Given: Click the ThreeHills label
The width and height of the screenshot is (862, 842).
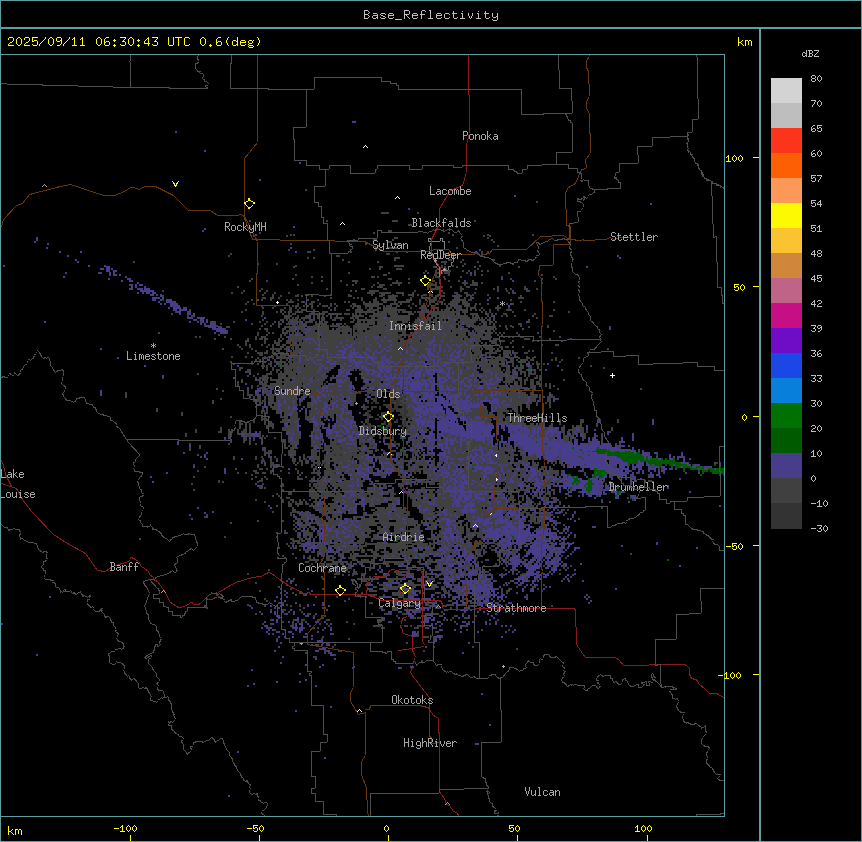Looking at the screenshot, I should point(537,418).
